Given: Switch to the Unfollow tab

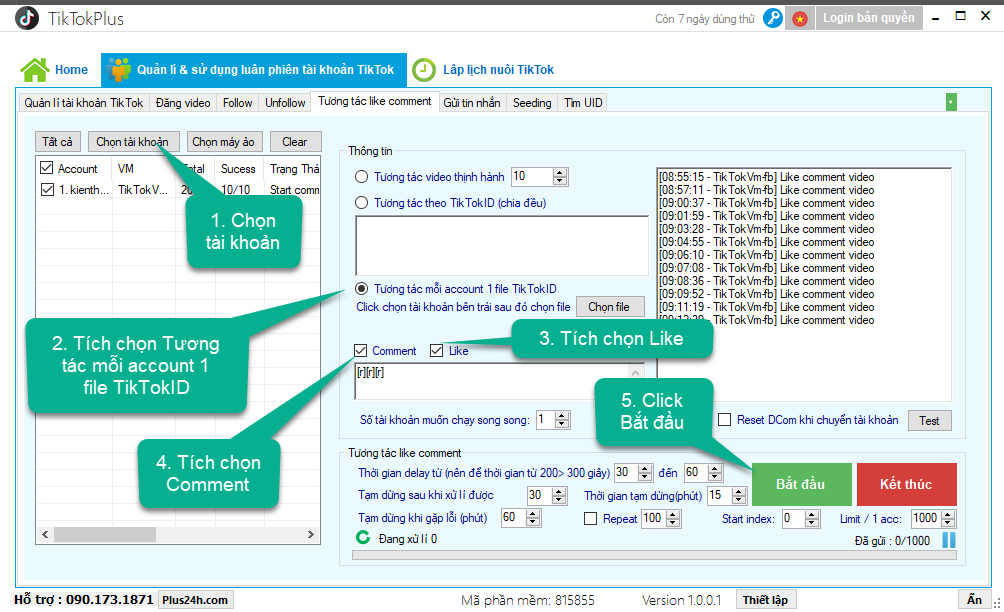Looking at the screenshot, I should pos(285,102).
